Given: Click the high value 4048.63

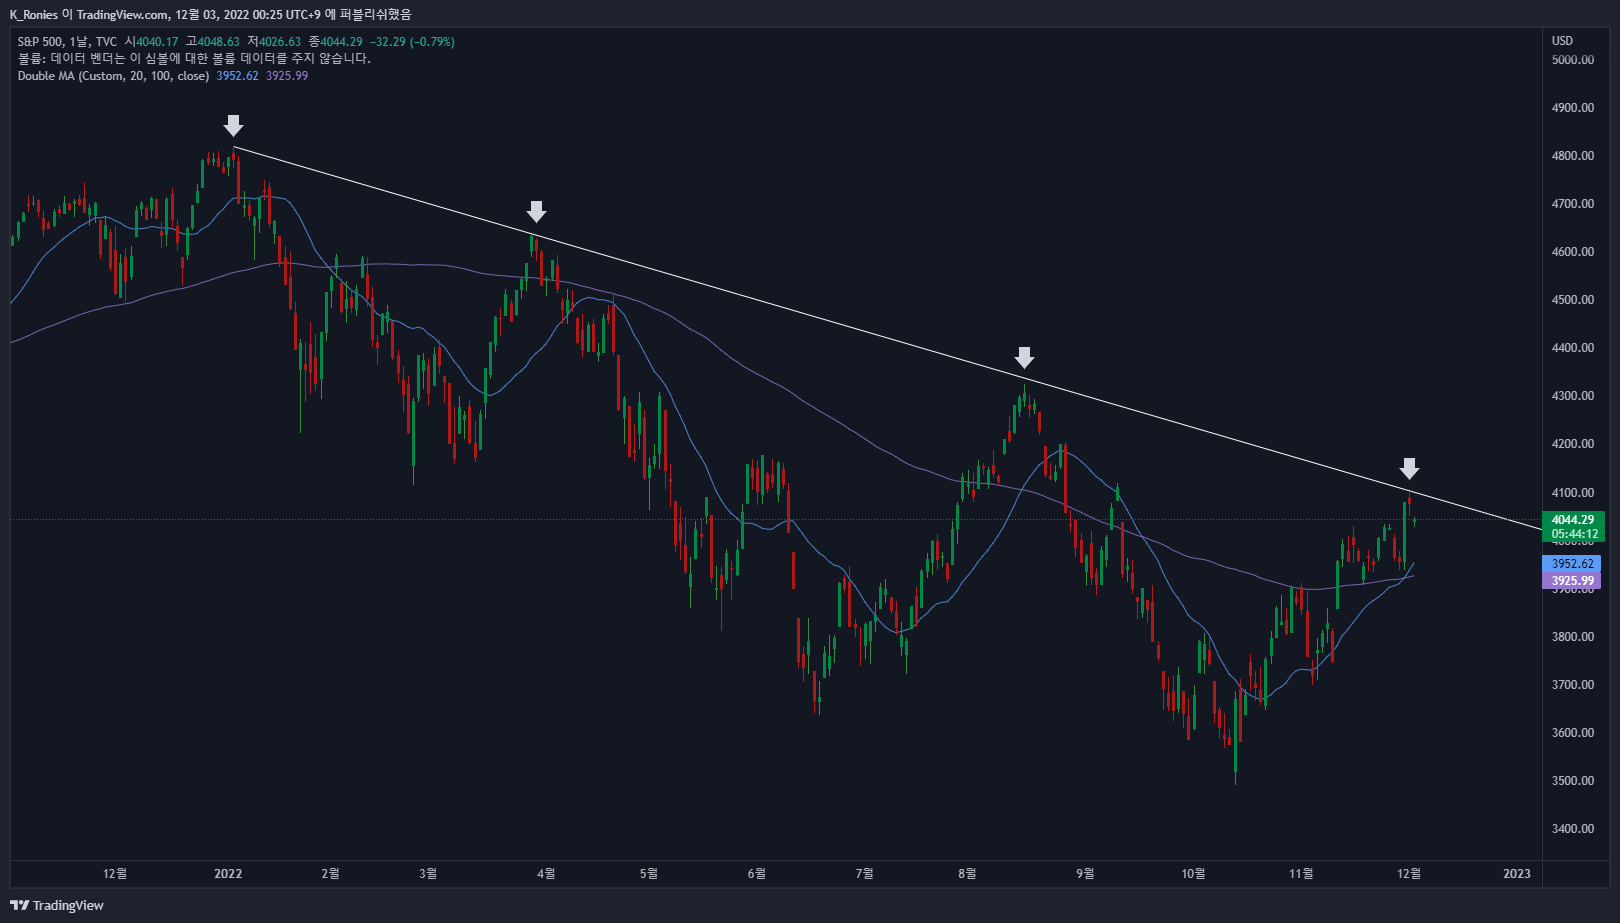Looking at the screenshot, I should (x=218, y=42).
